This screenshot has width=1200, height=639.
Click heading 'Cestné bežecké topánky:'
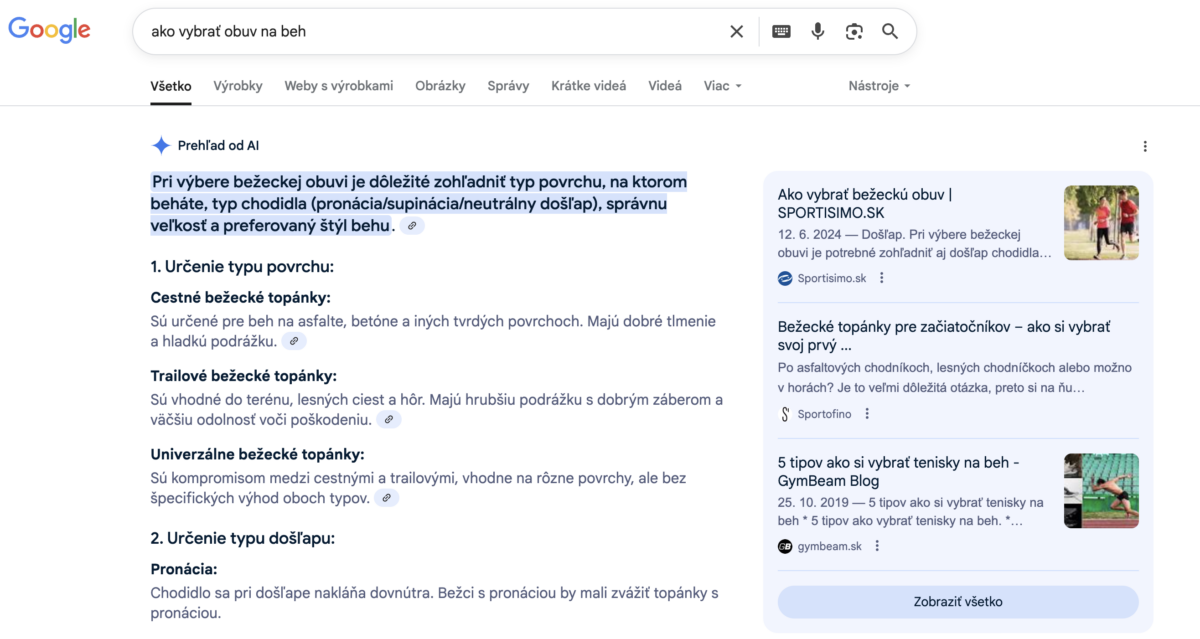tap(240, 298)
